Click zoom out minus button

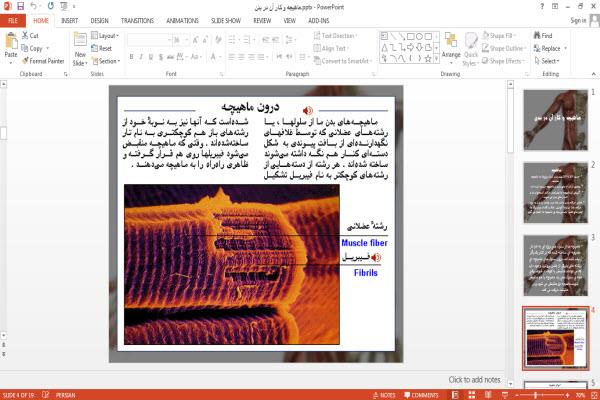click(517, 395)
